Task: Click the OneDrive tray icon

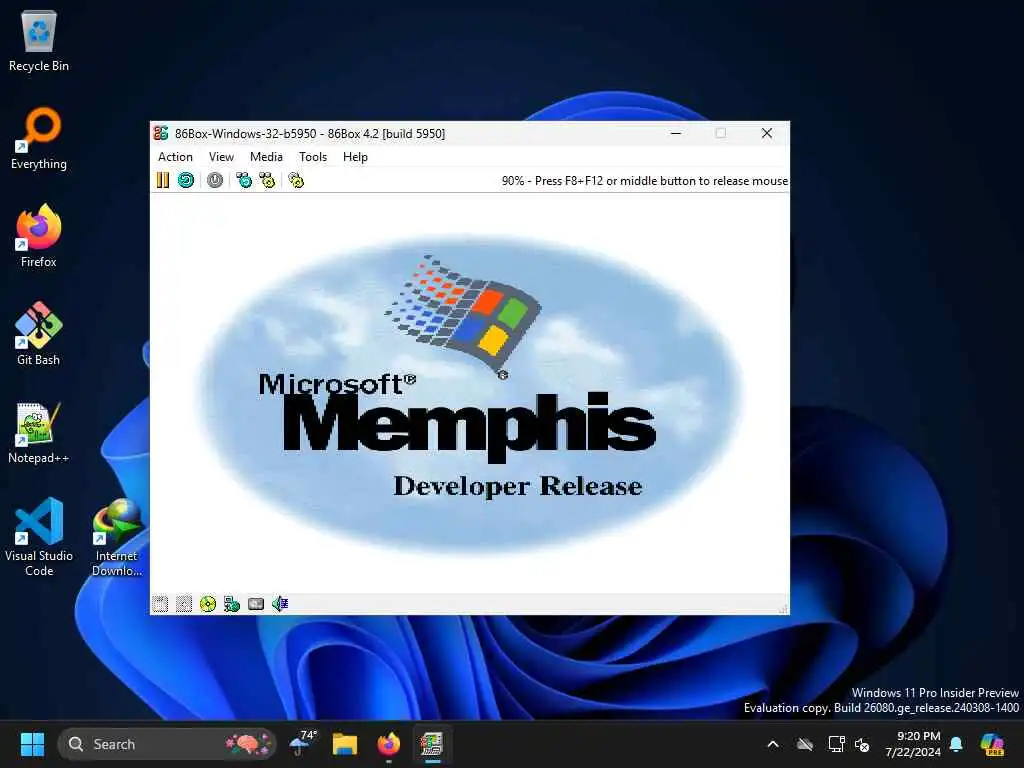Action: [x=805, y=744]
